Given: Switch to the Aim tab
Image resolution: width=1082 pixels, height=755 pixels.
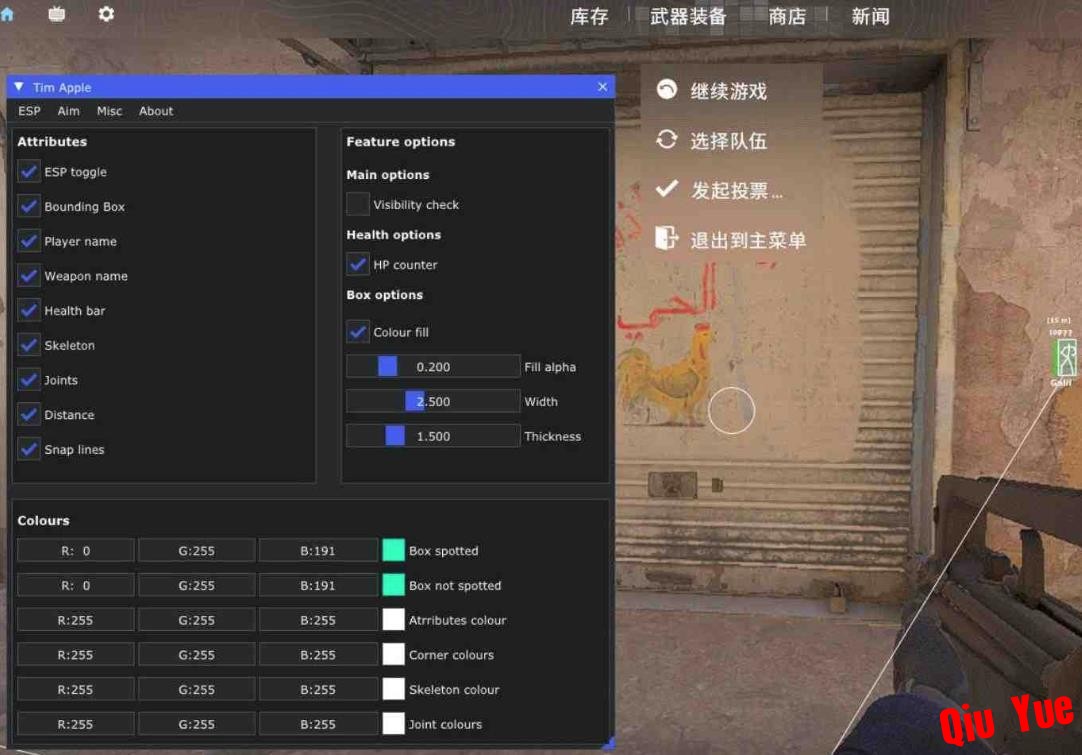Looking at the screenshot, I should click(x=68, y=111).
